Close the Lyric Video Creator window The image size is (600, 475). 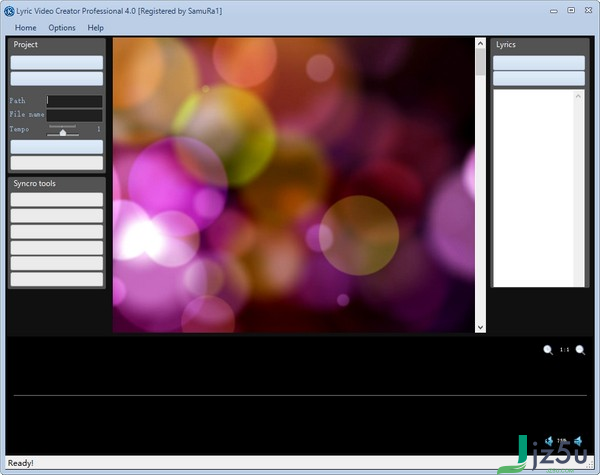click(589, 10)
